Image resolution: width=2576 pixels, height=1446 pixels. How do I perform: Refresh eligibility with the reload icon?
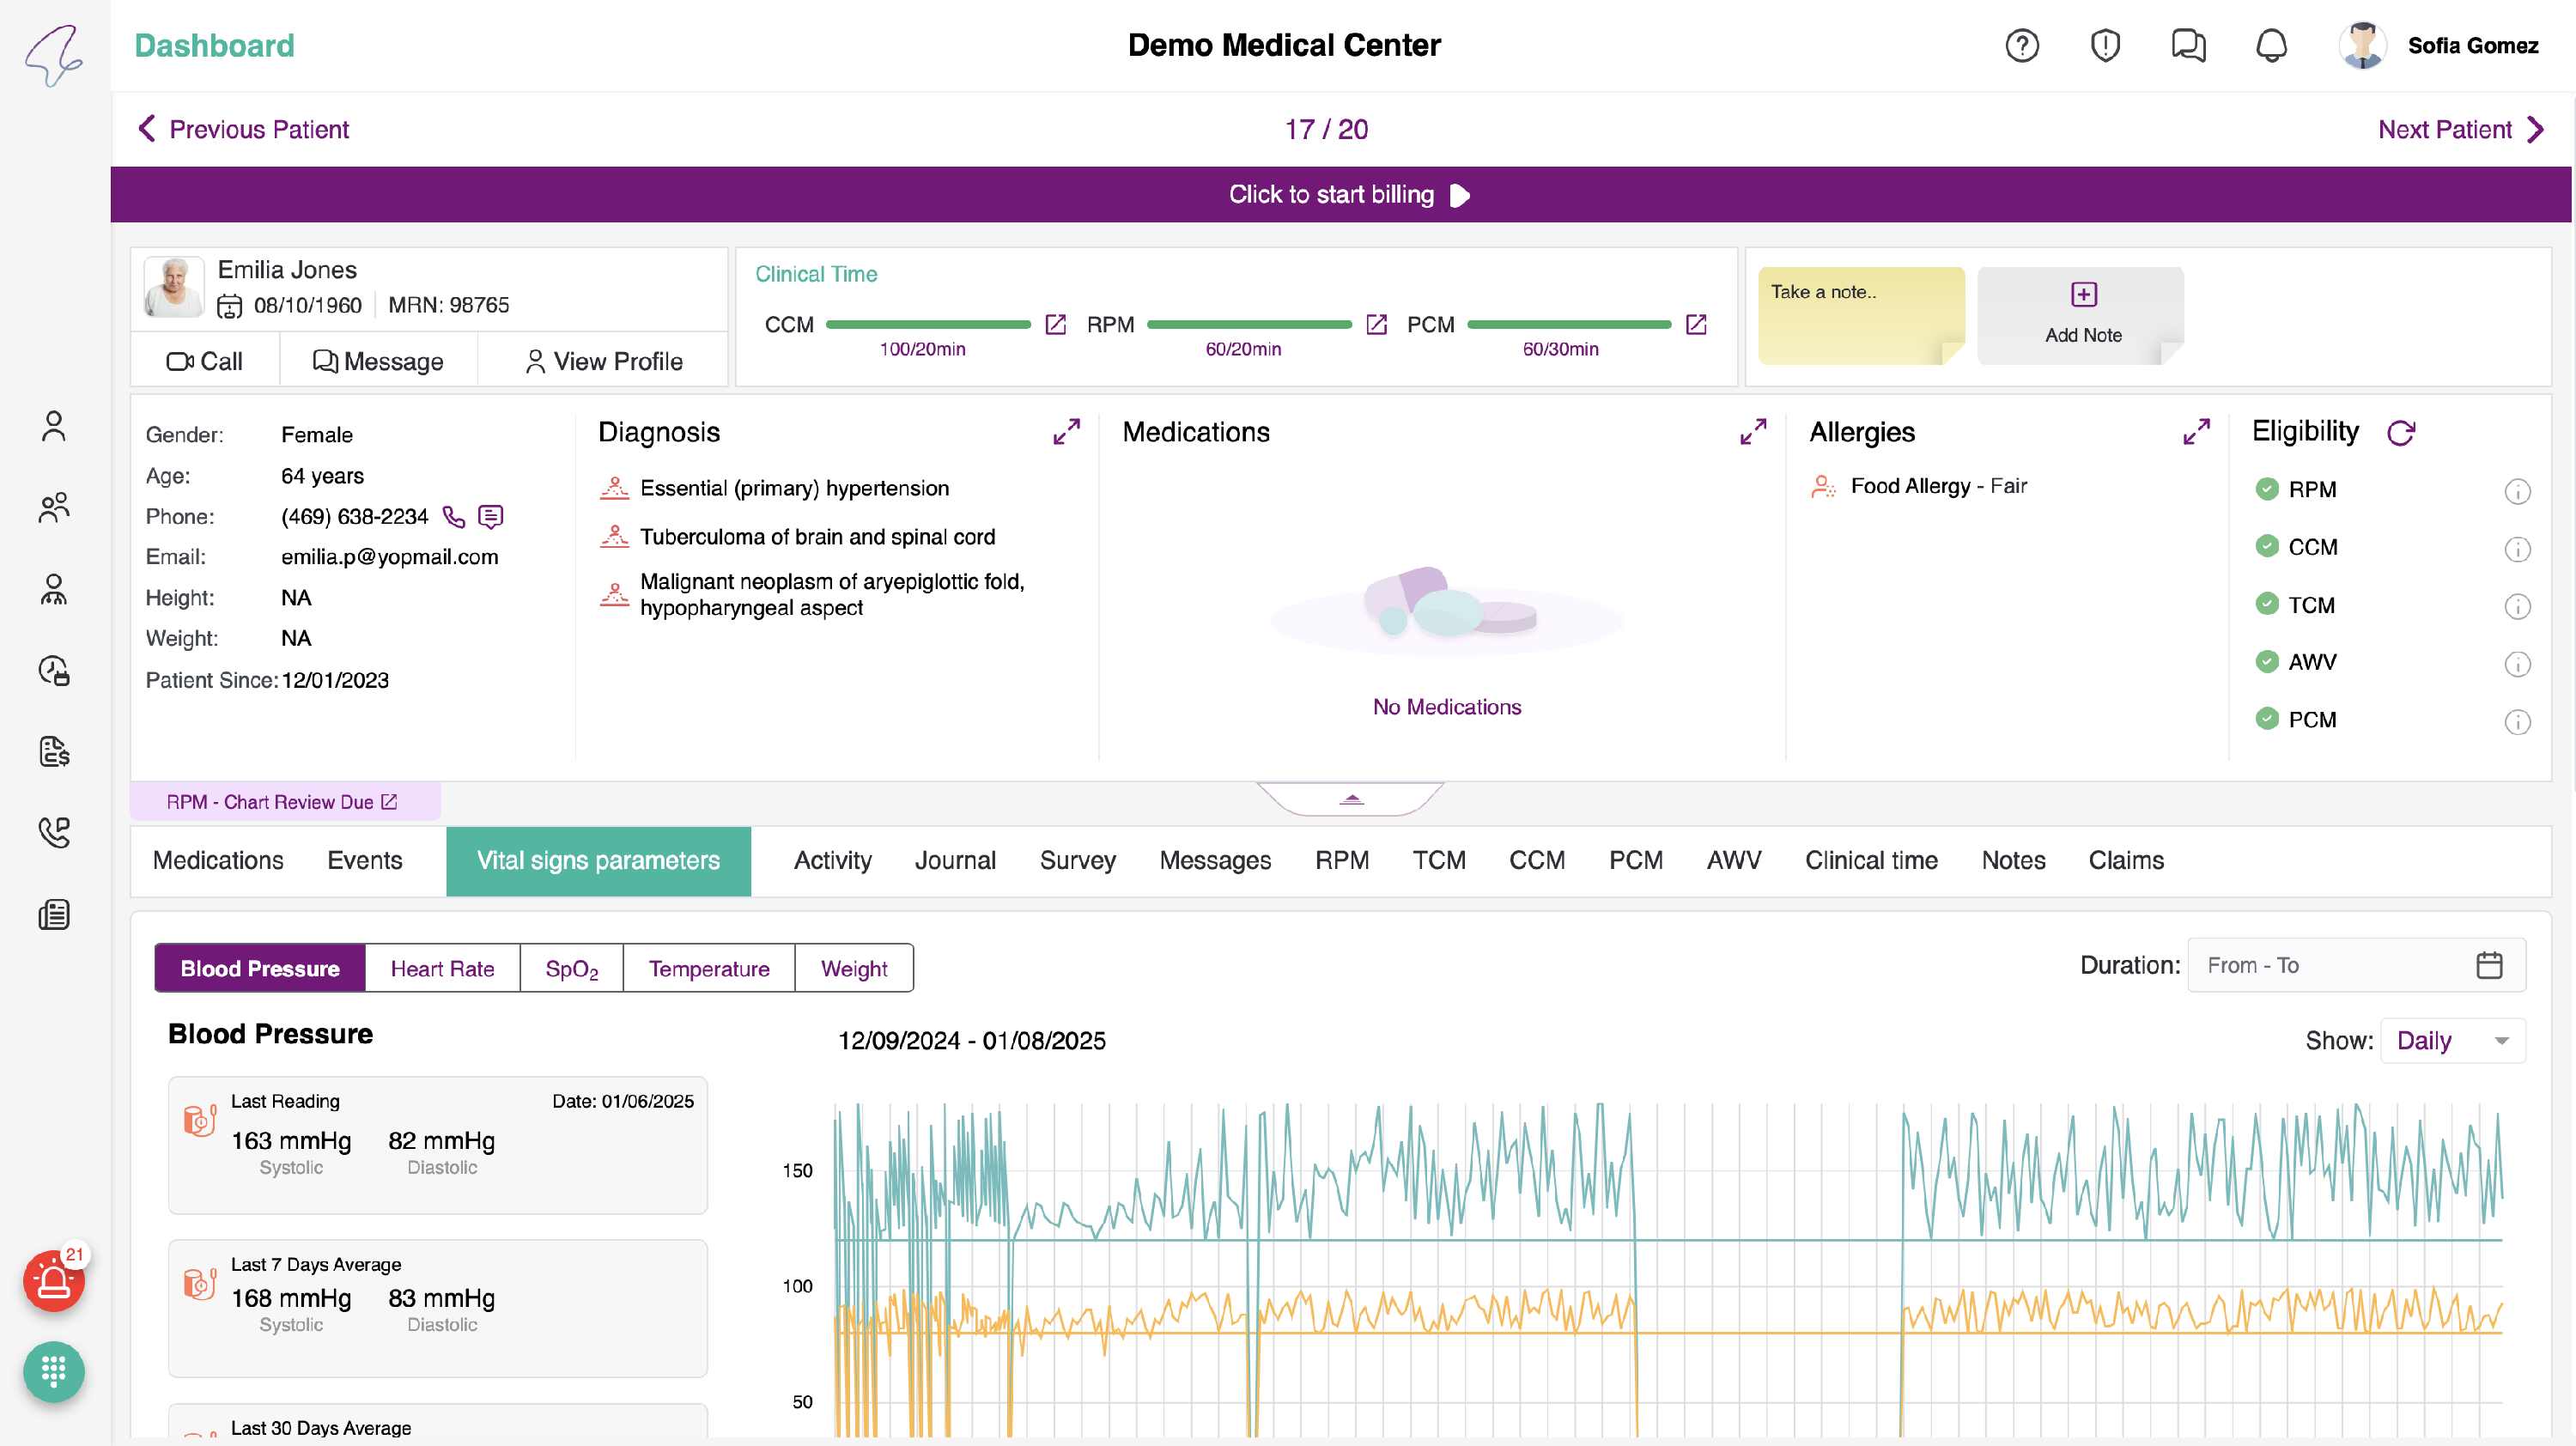2400,433
